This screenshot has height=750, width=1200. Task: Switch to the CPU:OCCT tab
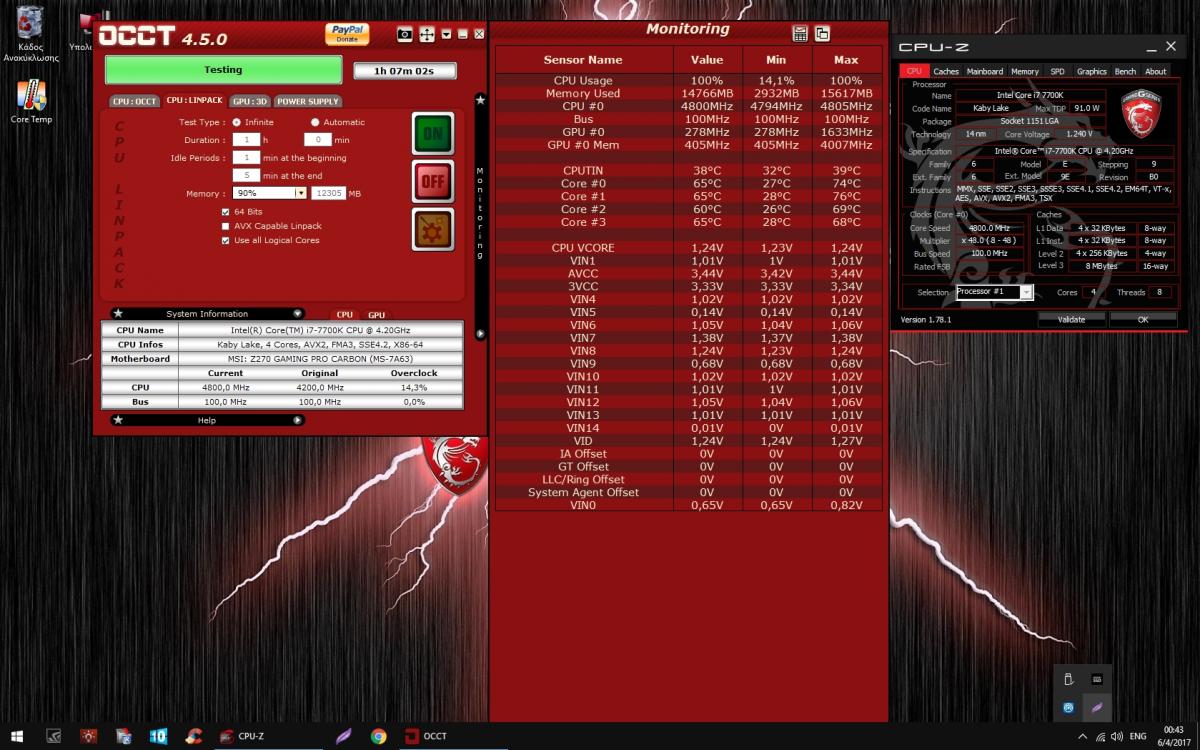tap(134, 101)
